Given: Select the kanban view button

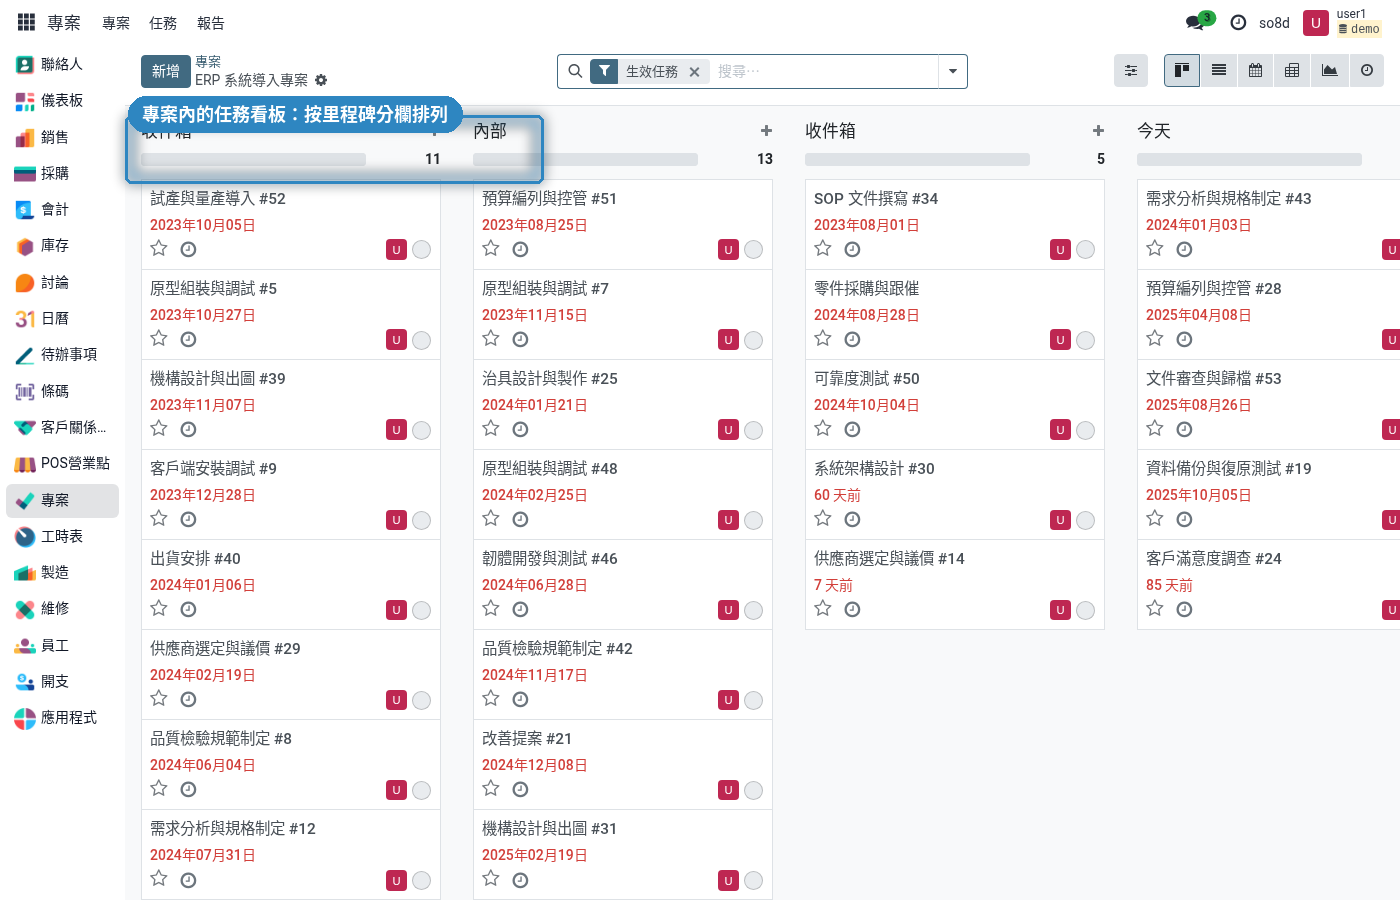Looking at the screenshot, I should [x=1182, y=70].
